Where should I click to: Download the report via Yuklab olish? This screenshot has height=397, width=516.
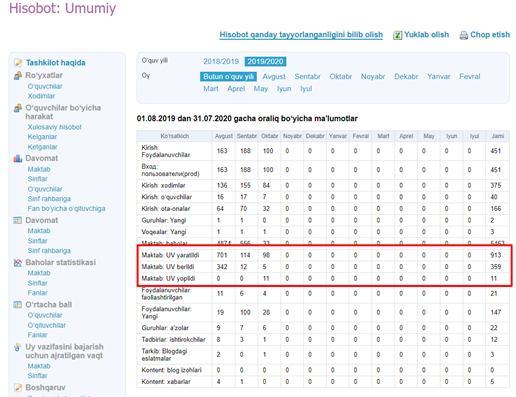[x=426, y=35]
